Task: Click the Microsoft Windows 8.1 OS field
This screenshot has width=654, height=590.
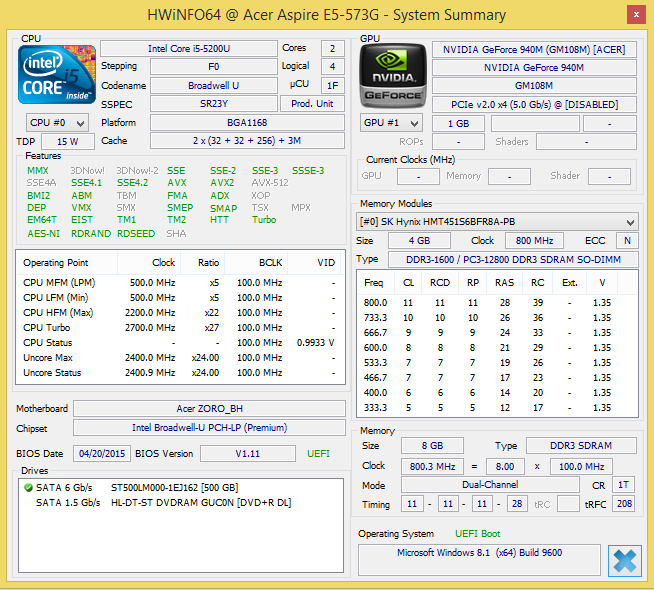Action: (x=479, y=560)
